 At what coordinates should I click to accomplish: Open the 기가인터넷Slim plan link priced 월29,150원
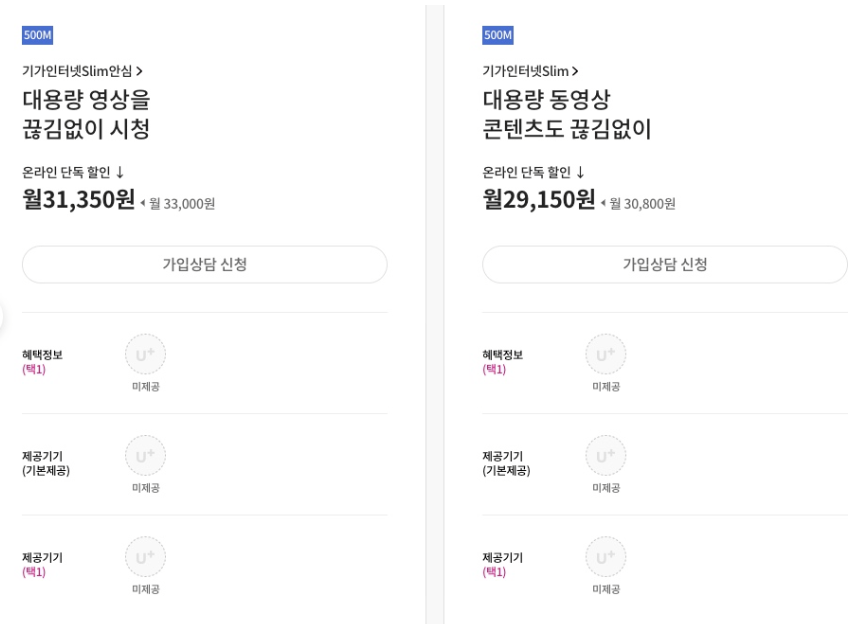[x=530, y=71]
